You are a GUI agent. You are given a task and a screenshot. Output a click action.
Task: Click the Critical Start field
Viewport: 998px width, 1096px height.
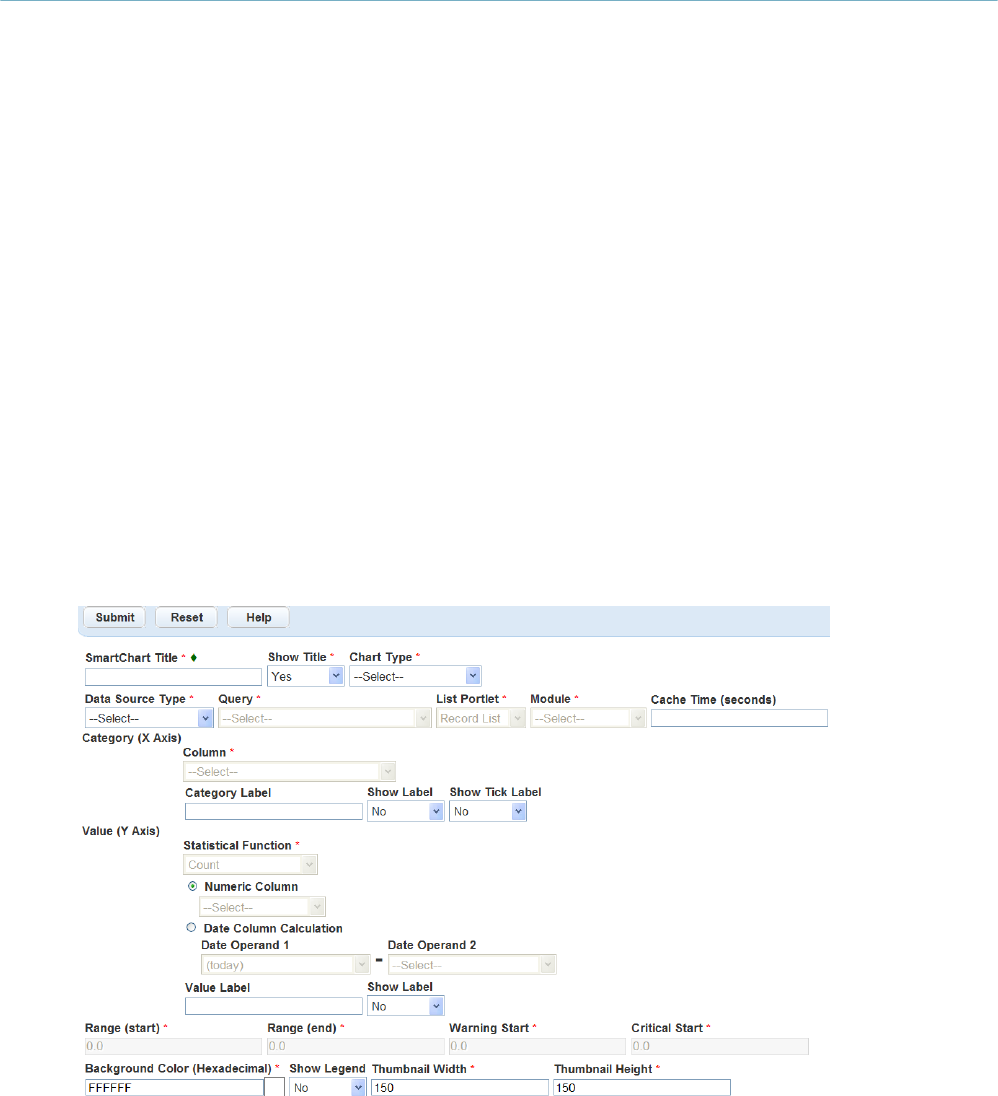[720, 1046]
